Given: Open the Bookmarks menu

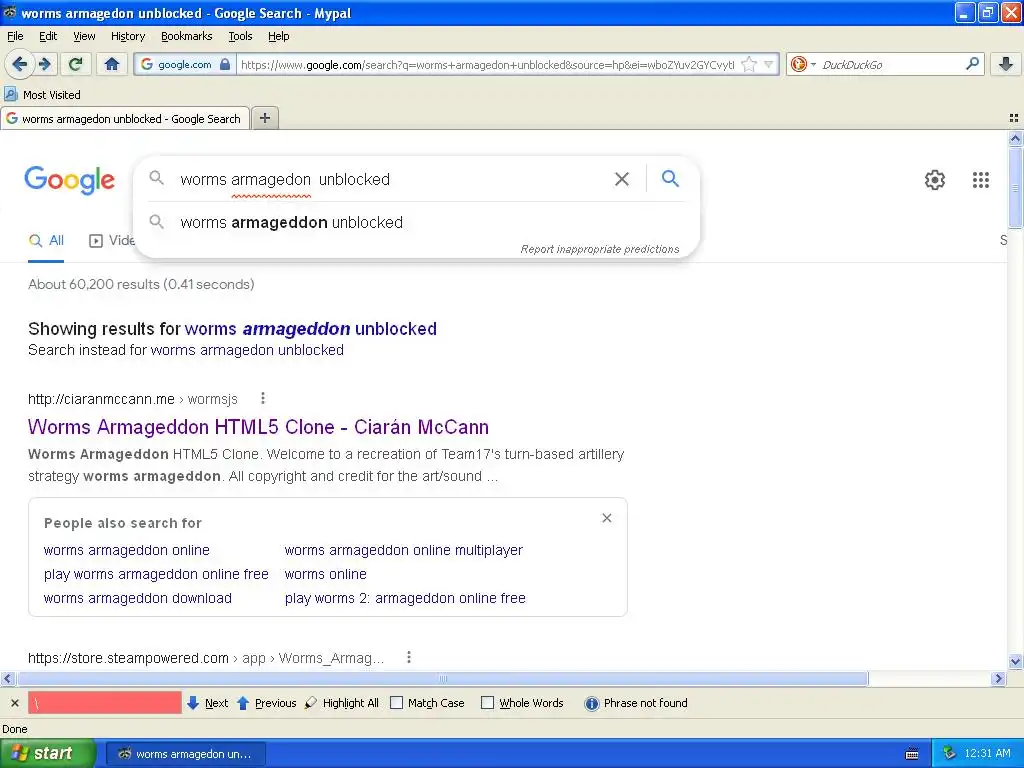Looking at the screenshot, I should click(186, 36).
